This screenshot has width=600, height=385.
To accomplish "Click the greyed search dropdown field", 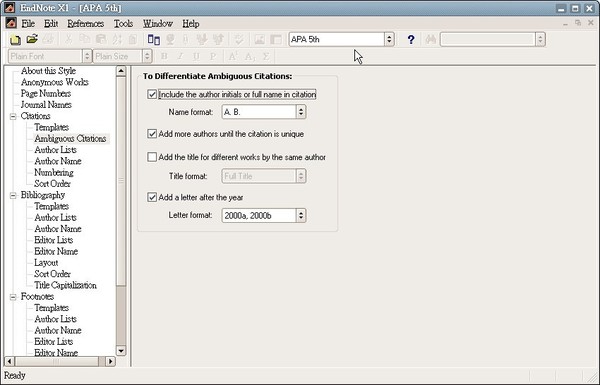I will coord(492,39).
